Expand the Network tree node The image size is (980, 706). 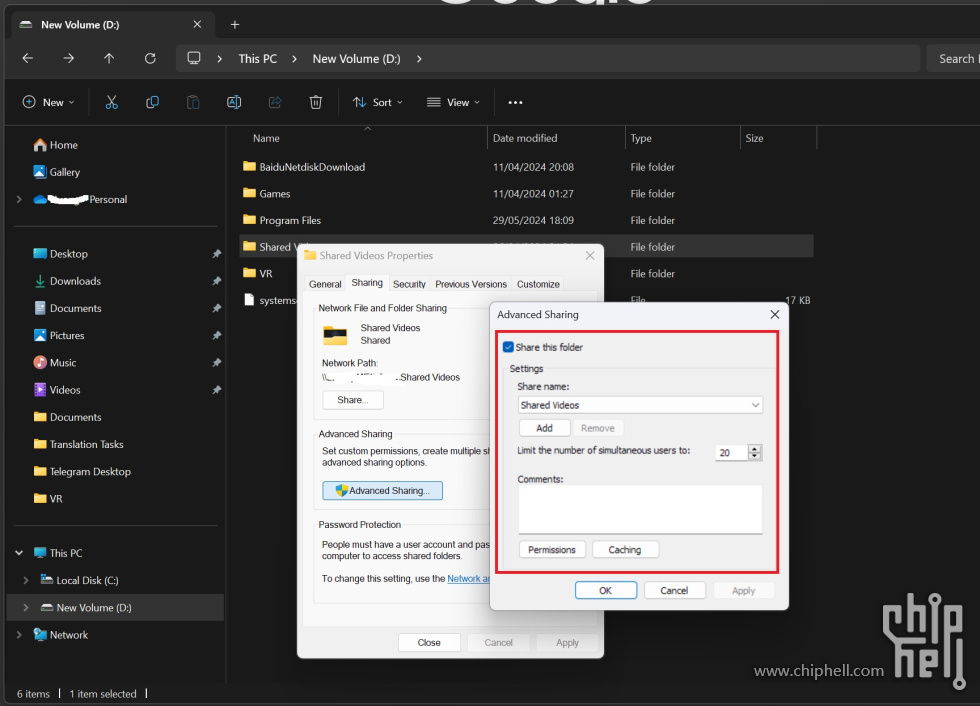pyautogui.click(x=19, y=635)
